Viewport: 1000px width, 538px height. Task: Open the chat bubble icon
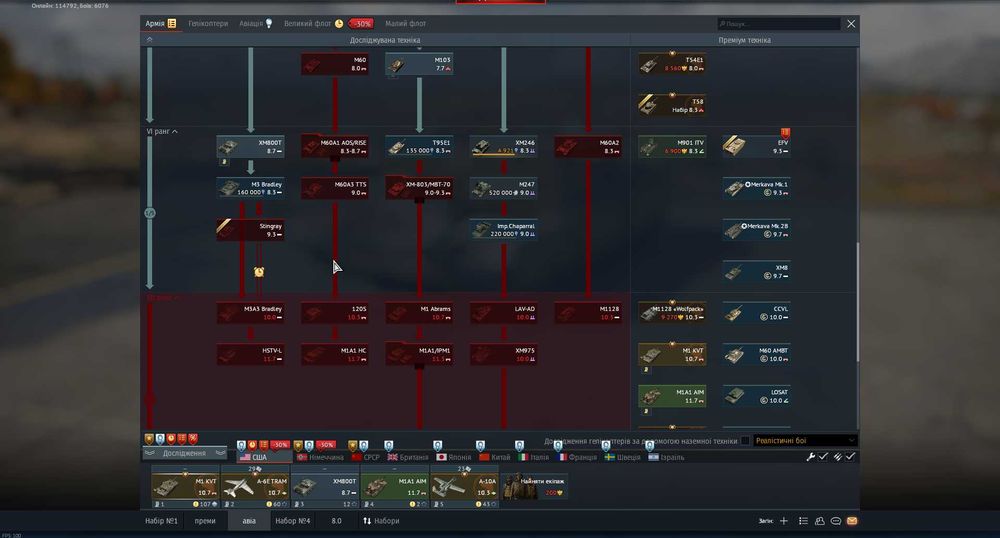pyautogui.click(x=835, y=521)
